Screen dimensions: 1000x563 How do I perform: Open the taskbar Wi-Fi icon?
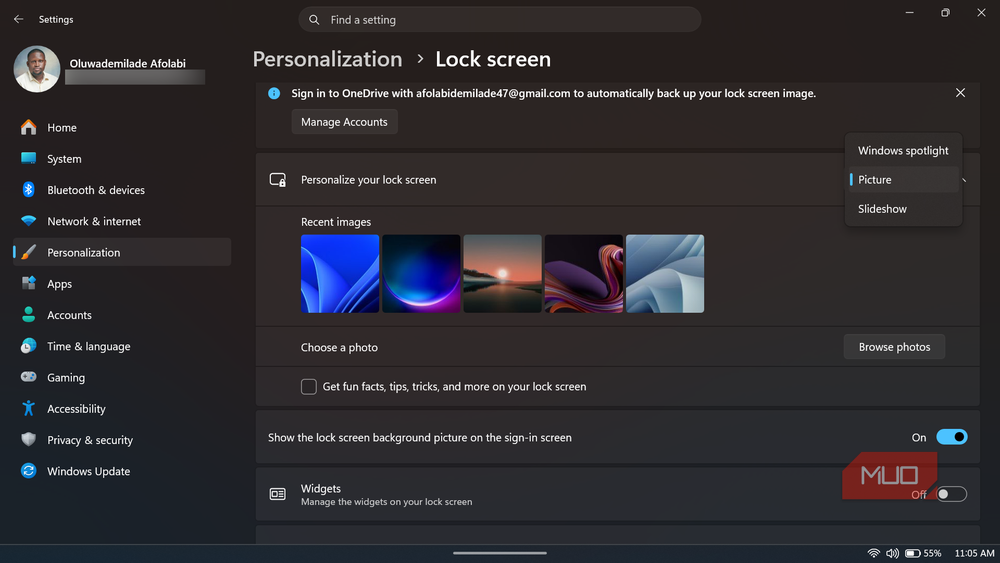click(x=874, y=553)
